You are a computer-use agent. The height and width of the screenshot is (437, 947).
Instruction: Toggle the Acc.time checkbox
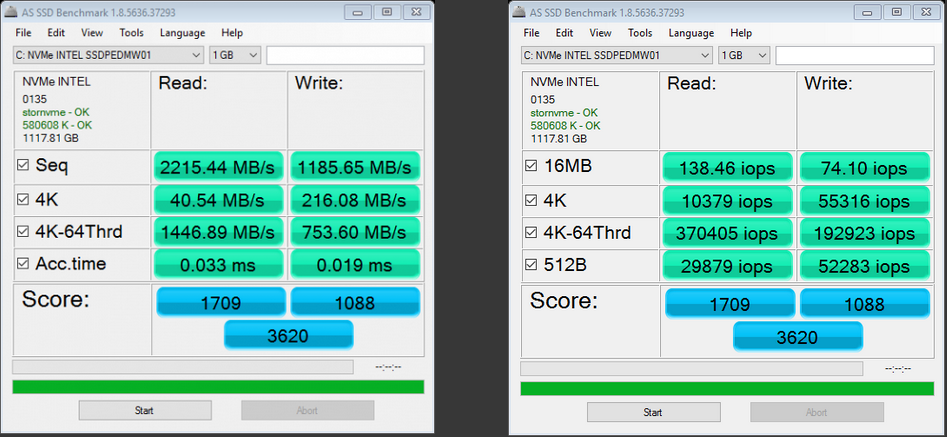pos(23,264)
